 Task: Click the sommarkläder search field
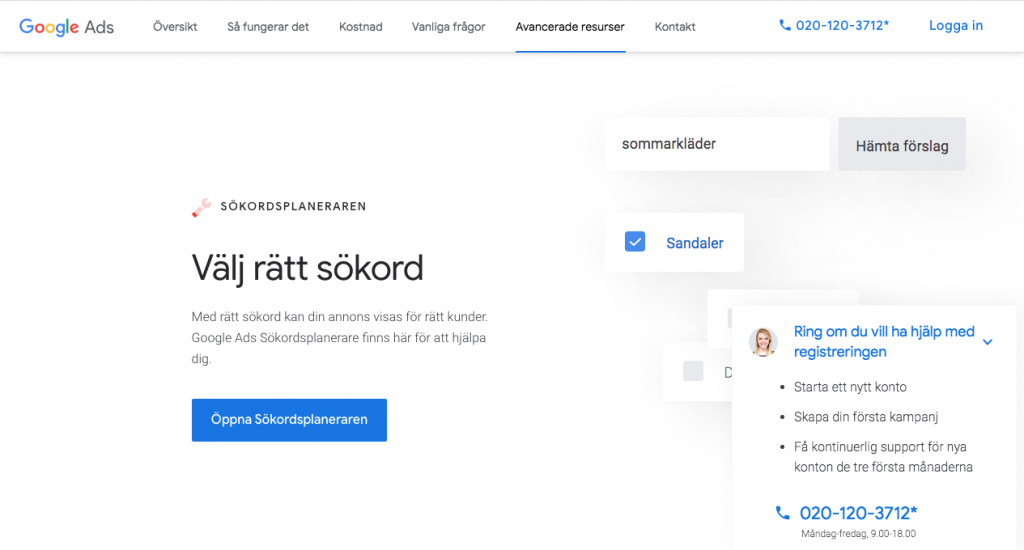717,144
